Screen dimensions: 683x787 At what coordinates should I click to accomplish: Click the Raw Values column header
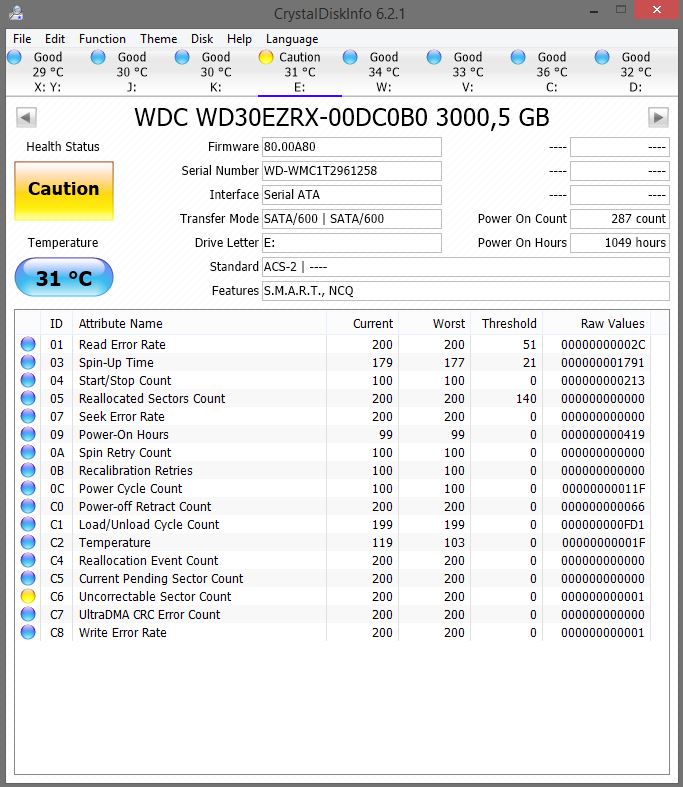coord(596,323)
